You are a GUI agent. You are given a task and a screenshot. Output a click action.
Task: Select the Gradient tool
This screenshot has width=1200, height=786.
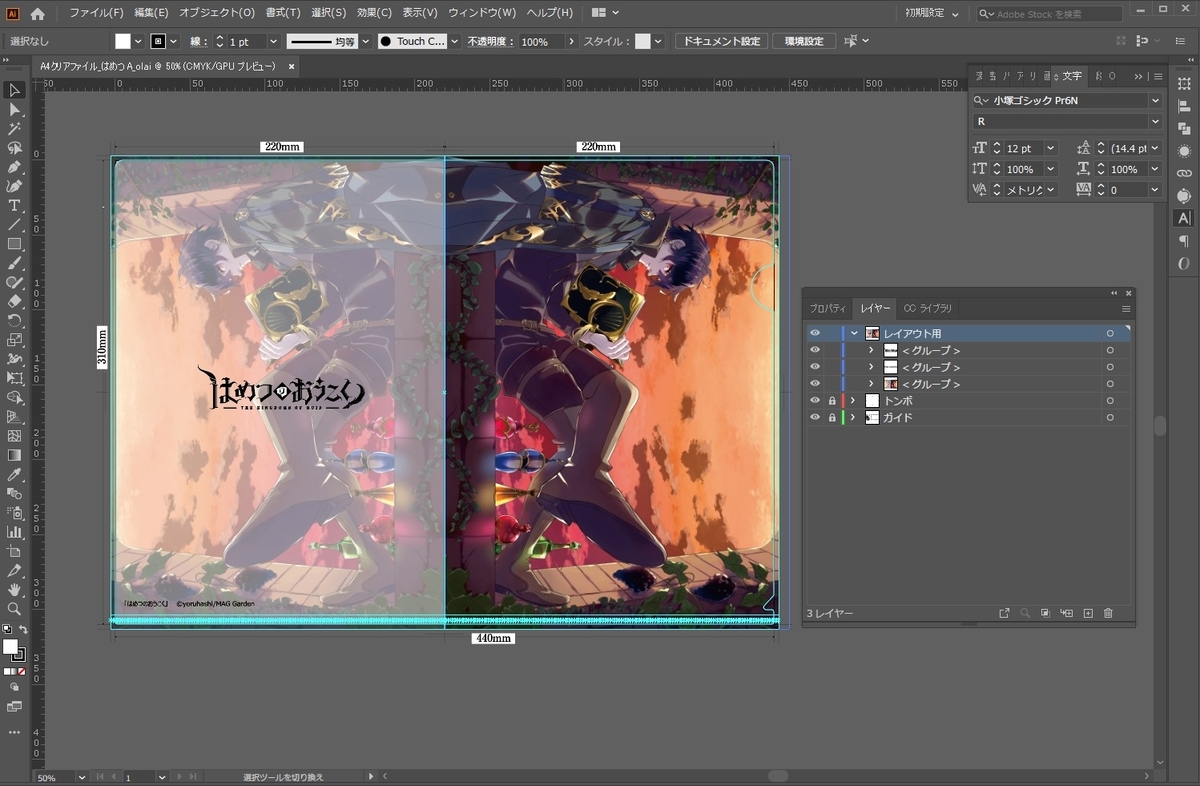pos(14,455)
